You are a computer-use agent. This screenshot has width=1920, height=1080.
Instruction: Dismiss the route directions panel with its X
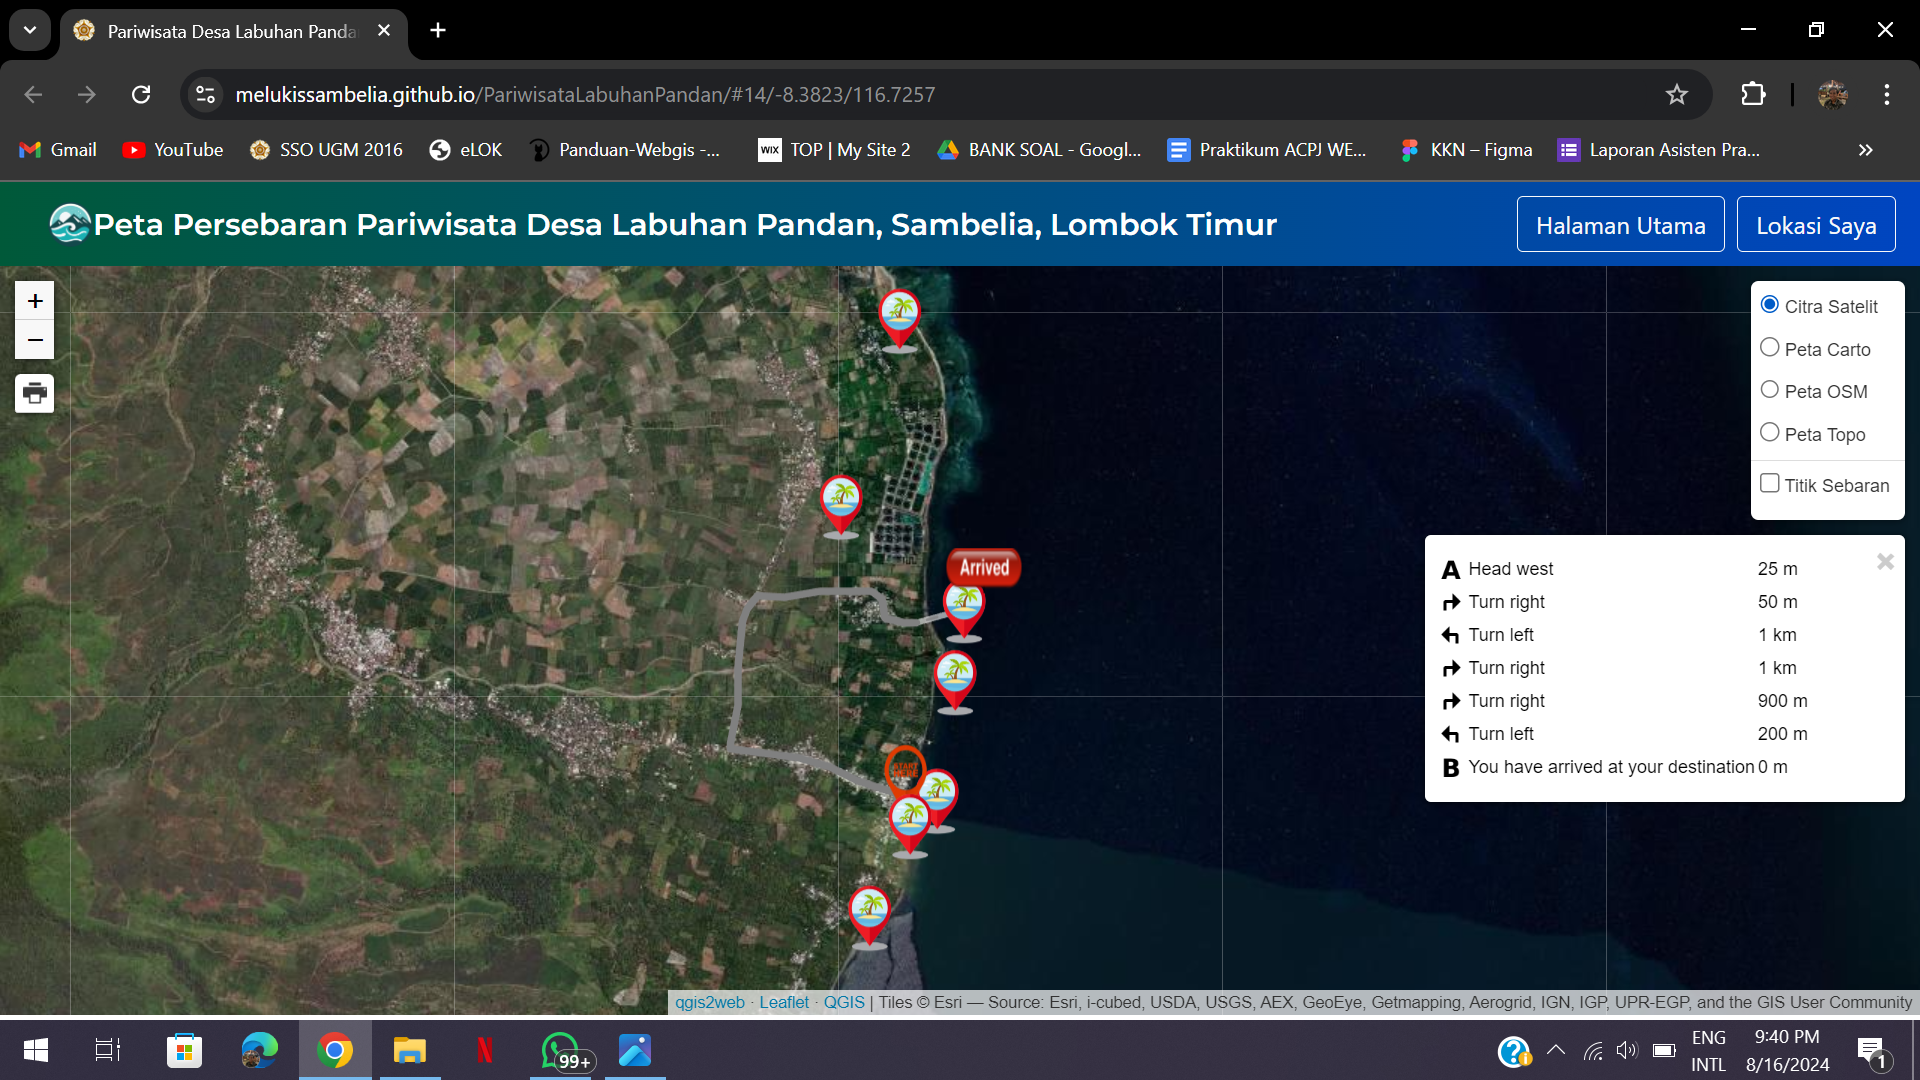click(1887, 561)
